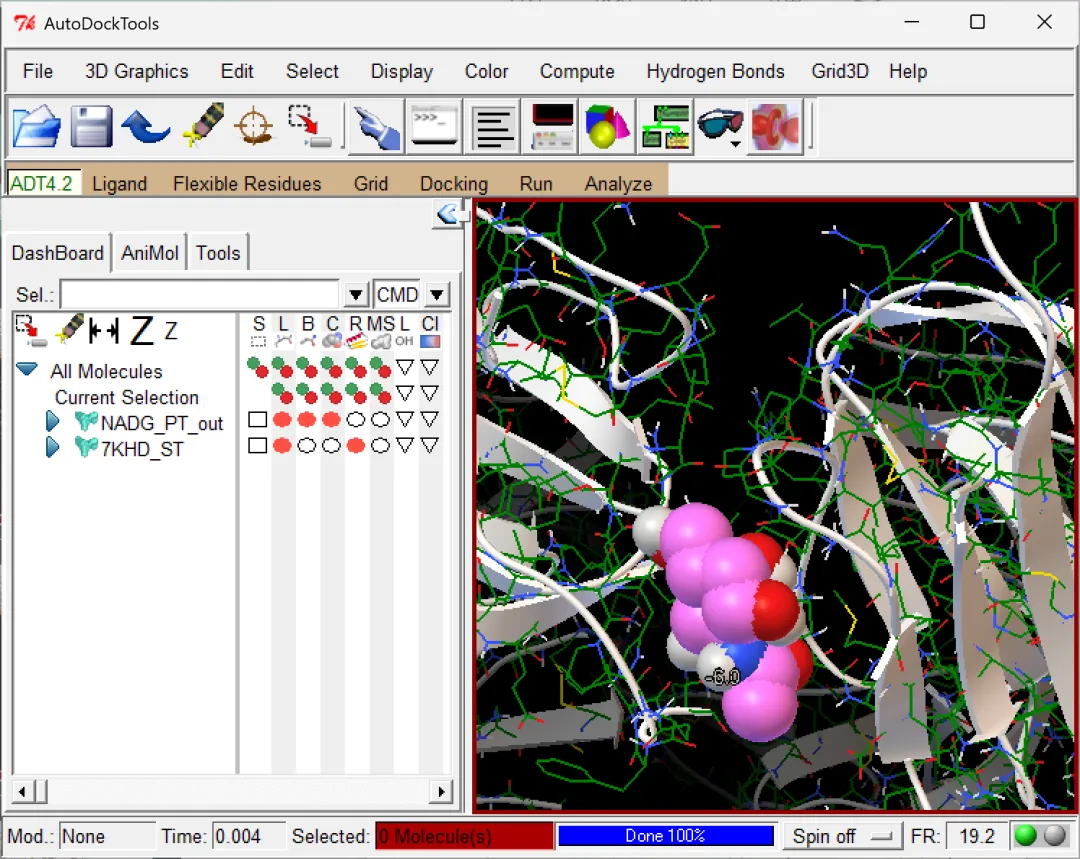Toggle CPK display for NADG_PT_out
Screen dimensions: 1080x859
tap(331, 420)
